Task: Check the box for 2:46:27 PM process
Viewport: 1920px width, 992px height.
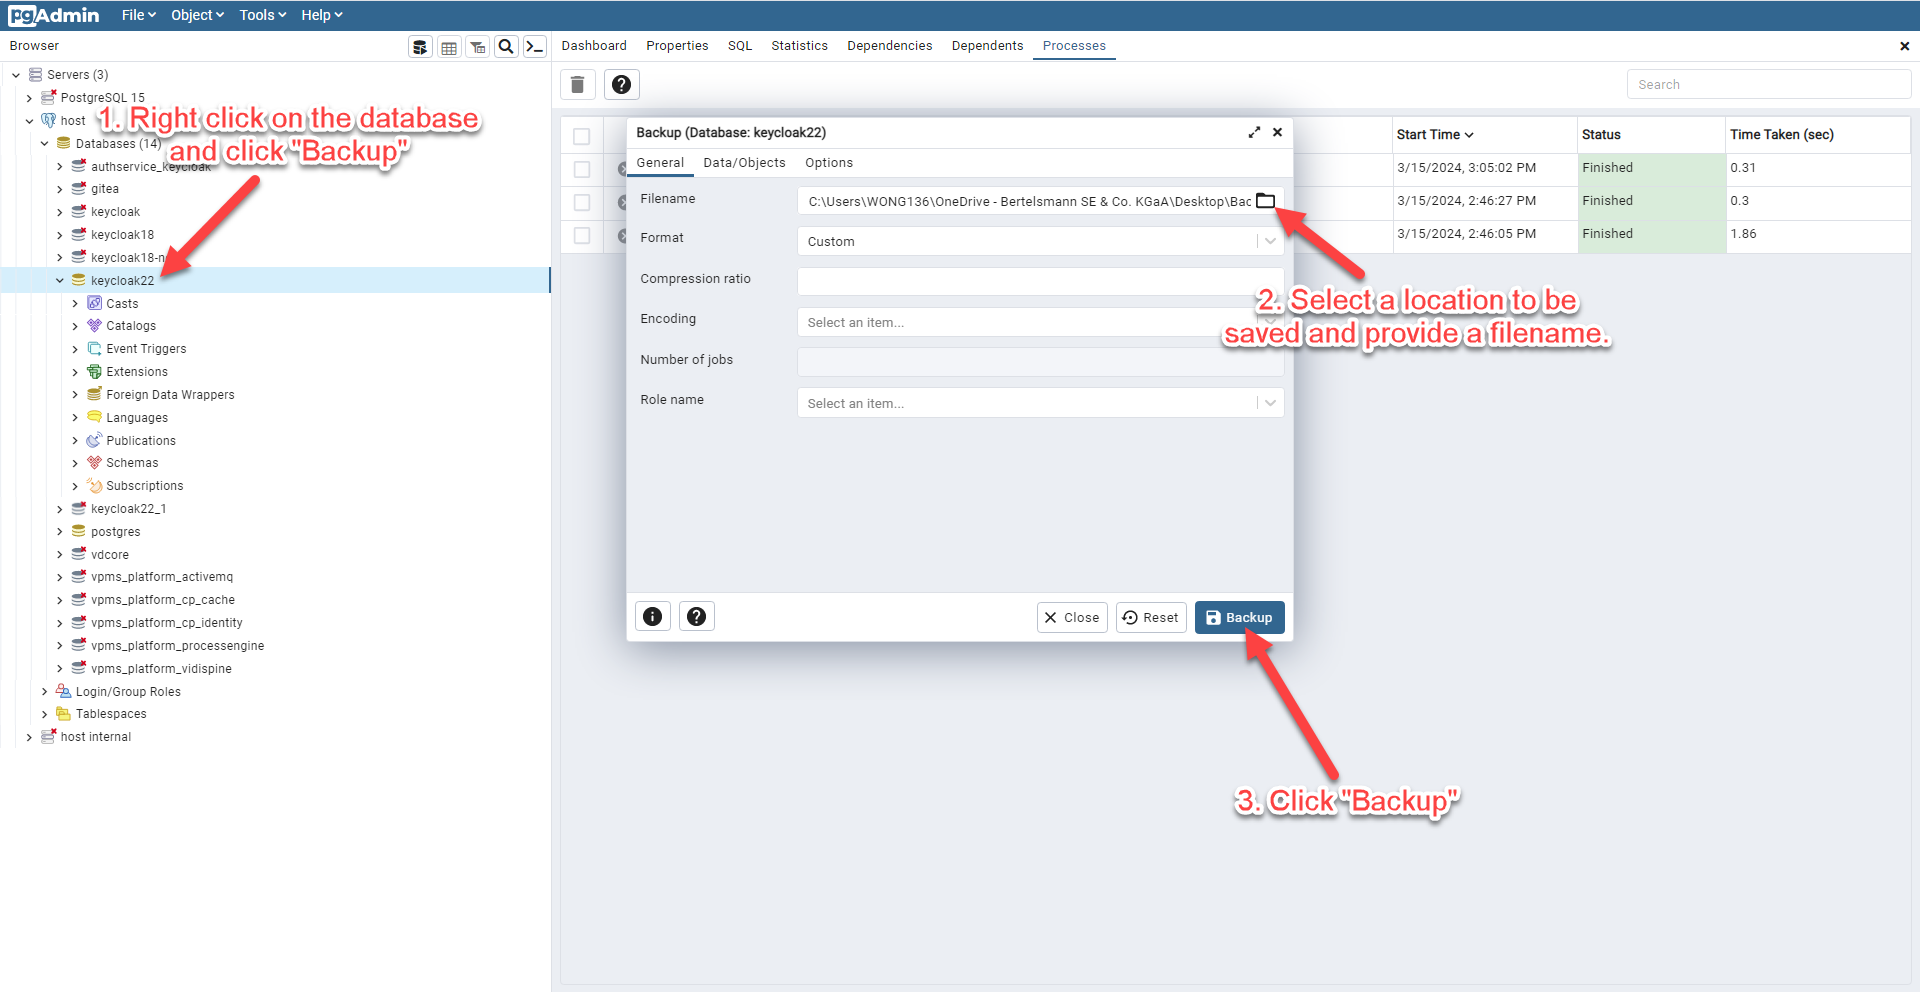Action: coord(582,202)
